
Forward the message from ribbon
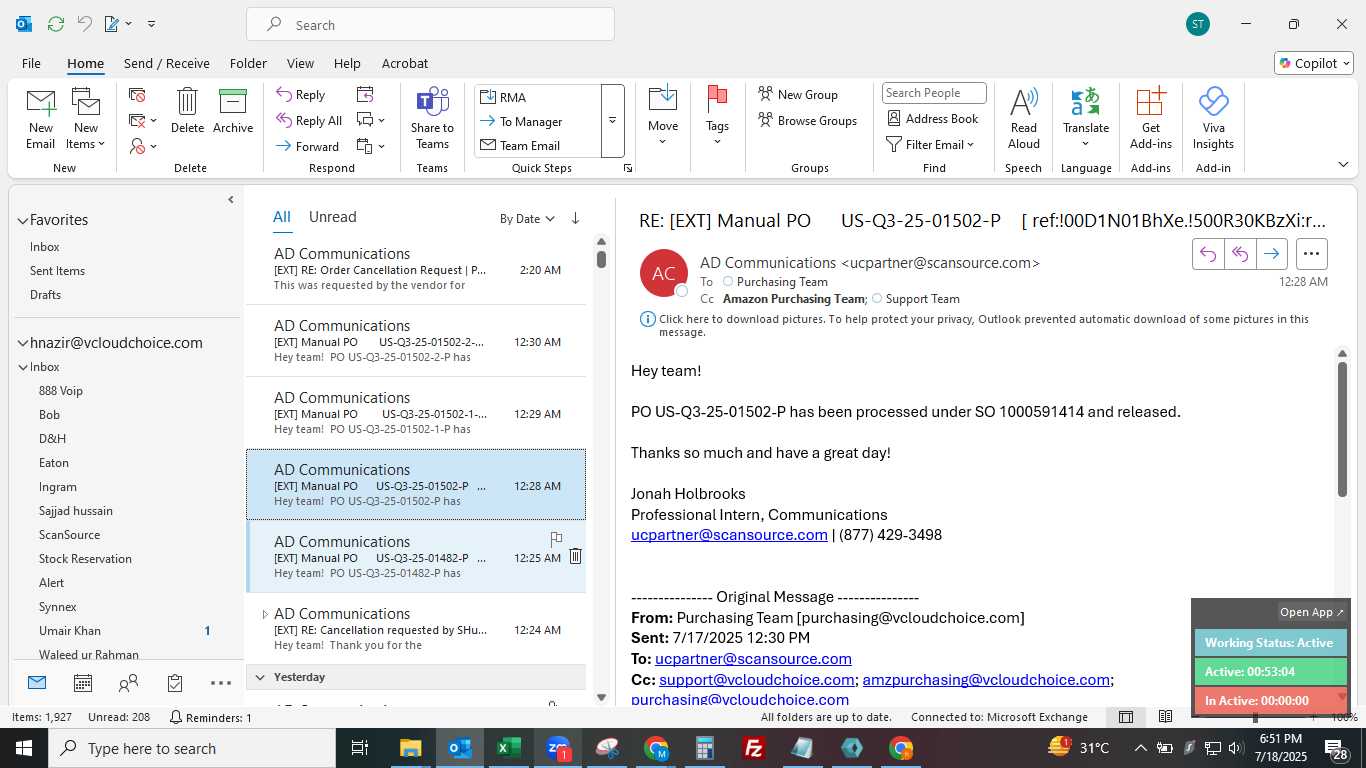point(308,146)
